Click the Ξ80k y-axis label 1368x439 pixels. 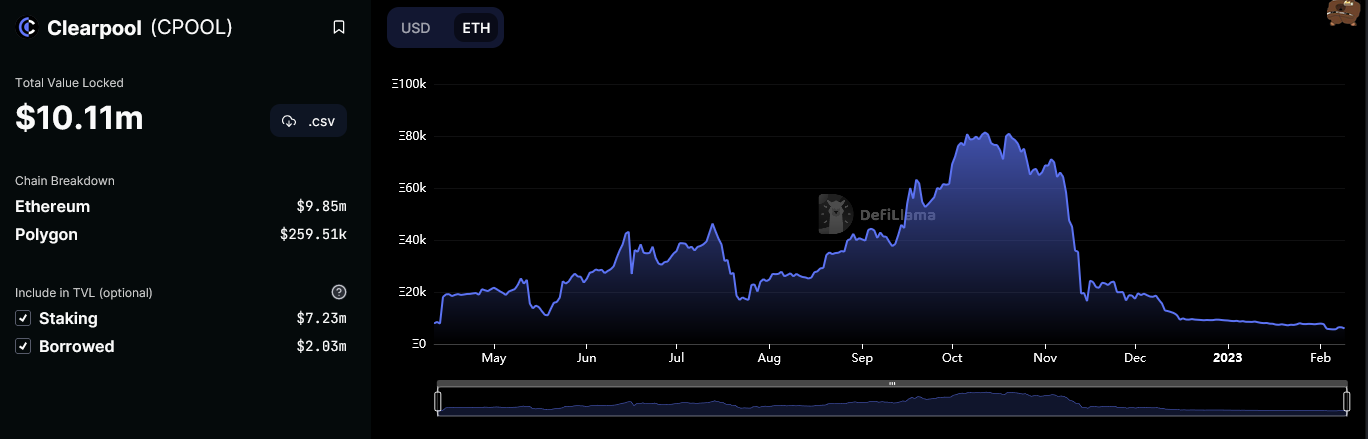pyautogui.click(x=412, y=136)
